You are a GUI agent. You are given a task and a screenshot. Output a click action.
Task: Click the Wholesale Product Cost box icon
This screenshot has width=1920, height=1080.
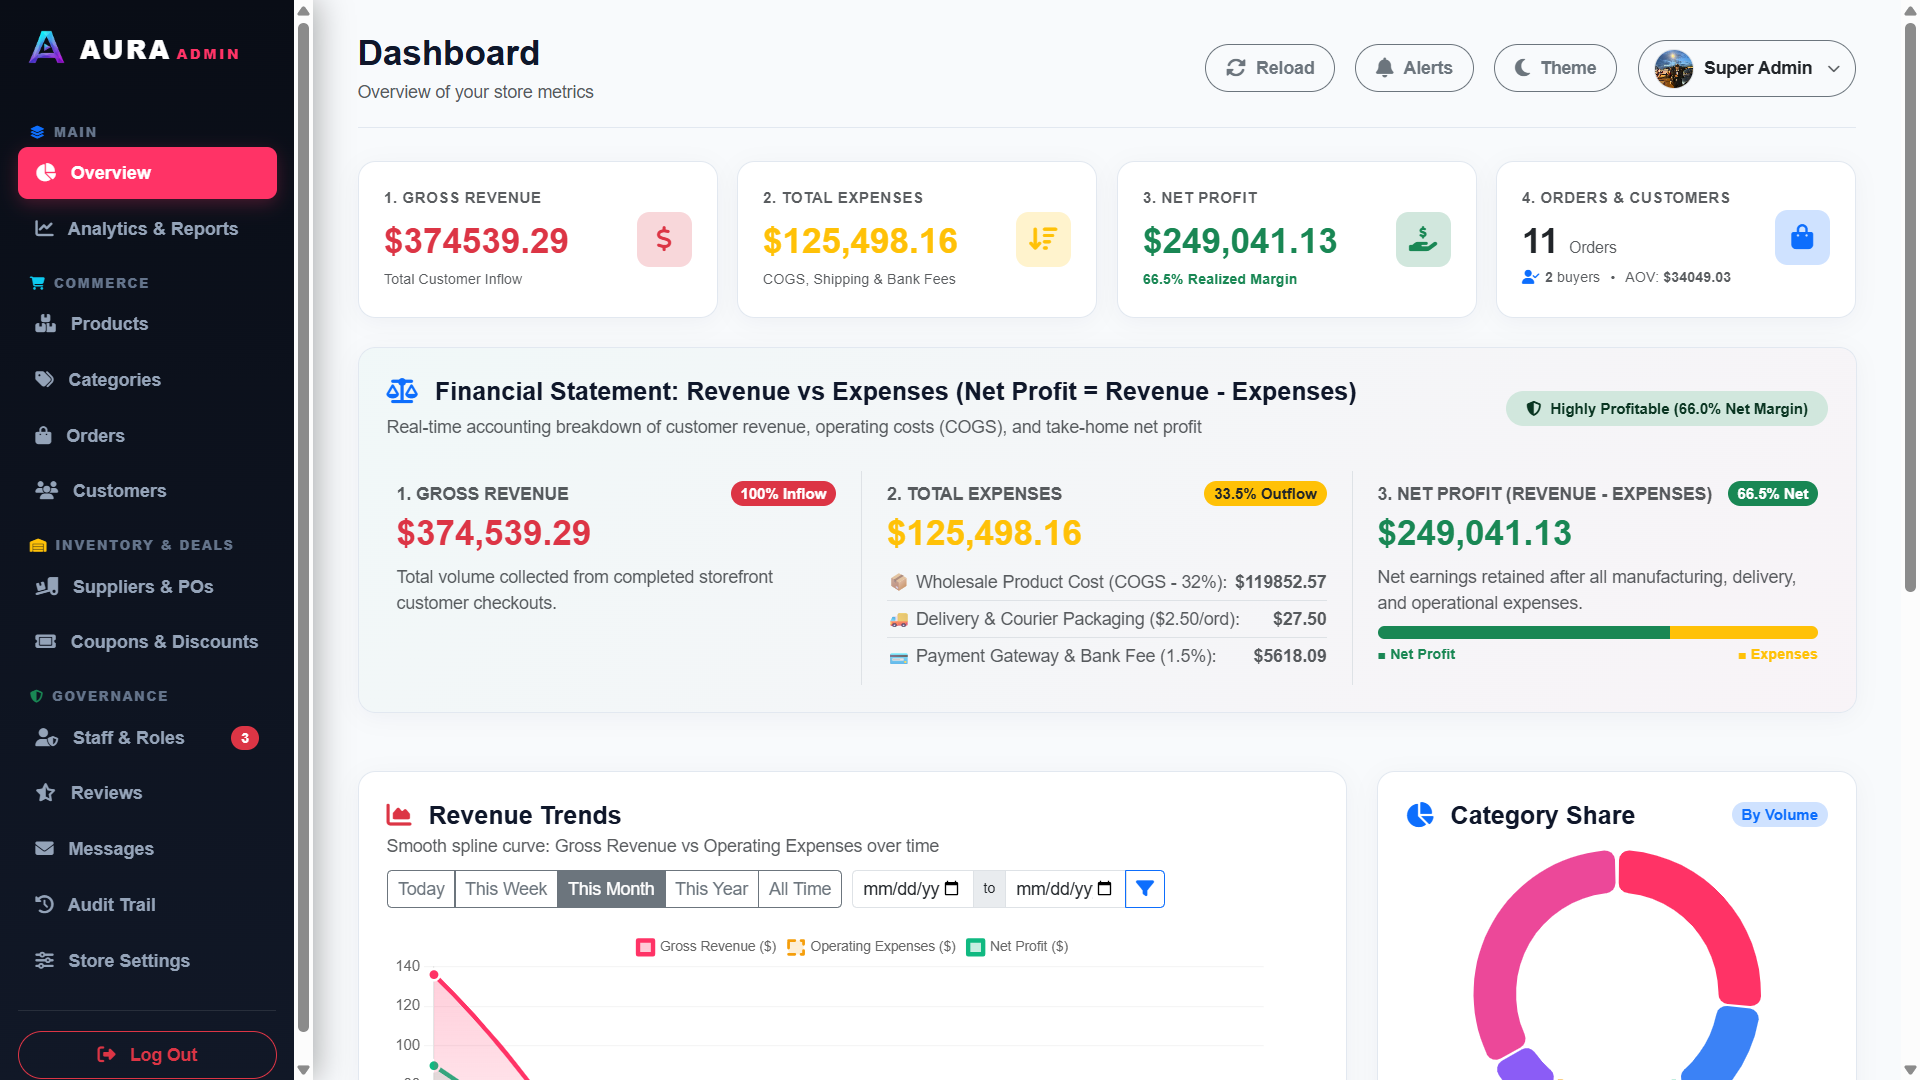[x=898, y=582]
